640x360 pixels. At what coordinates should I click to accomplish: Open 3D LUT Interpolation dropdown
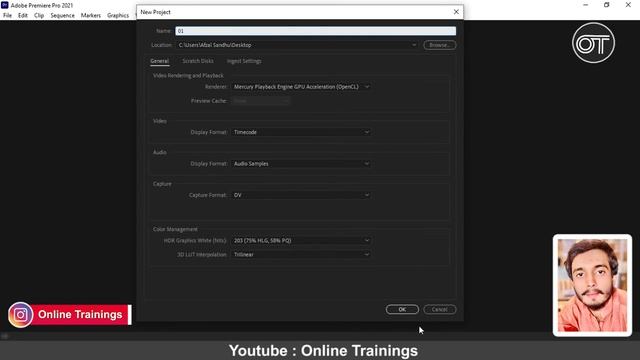coord(301,254)
